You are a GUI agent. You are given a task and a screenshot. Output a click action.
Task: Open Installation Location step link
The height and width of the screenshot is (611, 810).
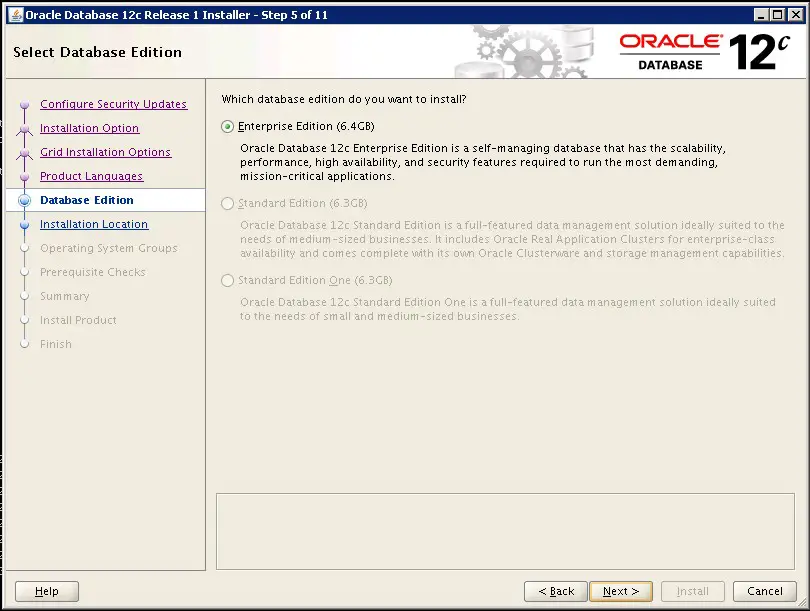click(94, 224)
